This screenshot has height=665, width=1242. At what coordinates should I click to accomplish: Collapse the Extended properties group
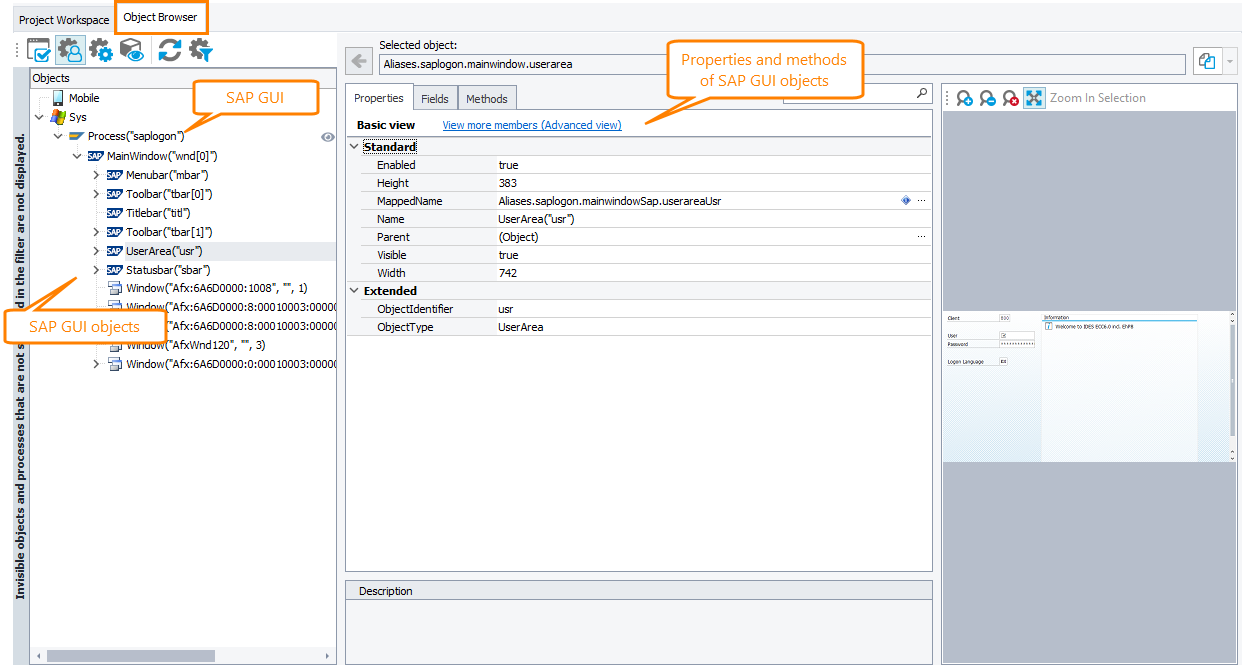(x=353, y=290)
